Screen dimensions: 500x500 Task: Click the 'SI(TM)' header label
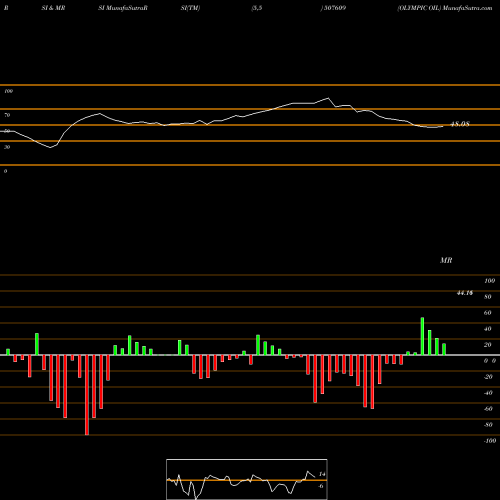point(190,8)
